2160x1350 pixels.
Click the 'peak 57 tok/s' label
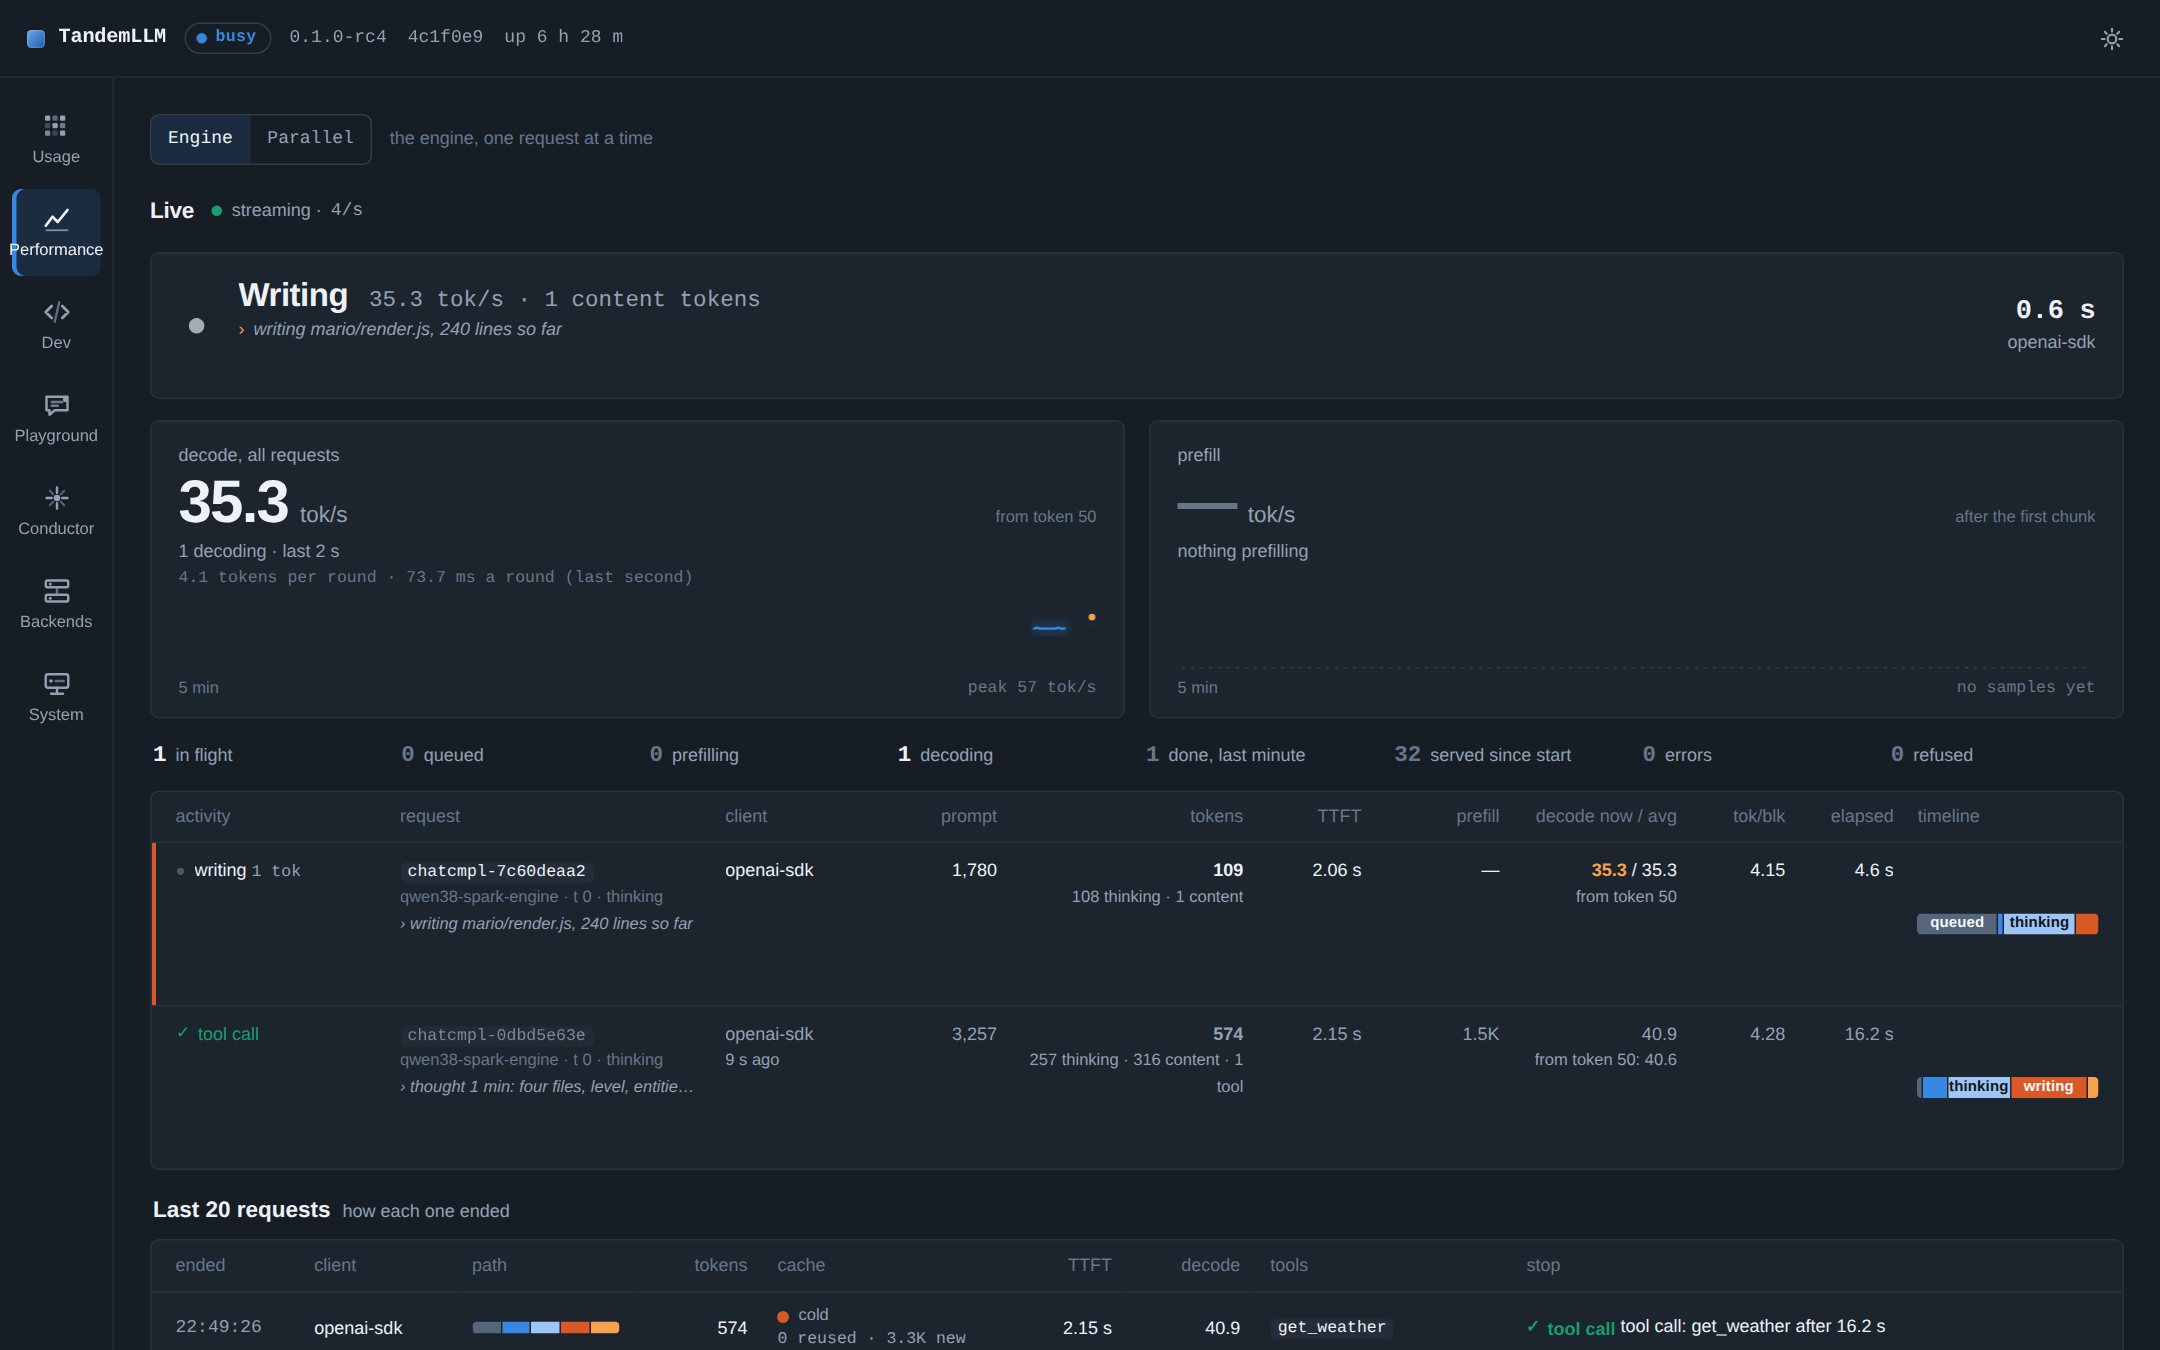(x=1031, y=687)
